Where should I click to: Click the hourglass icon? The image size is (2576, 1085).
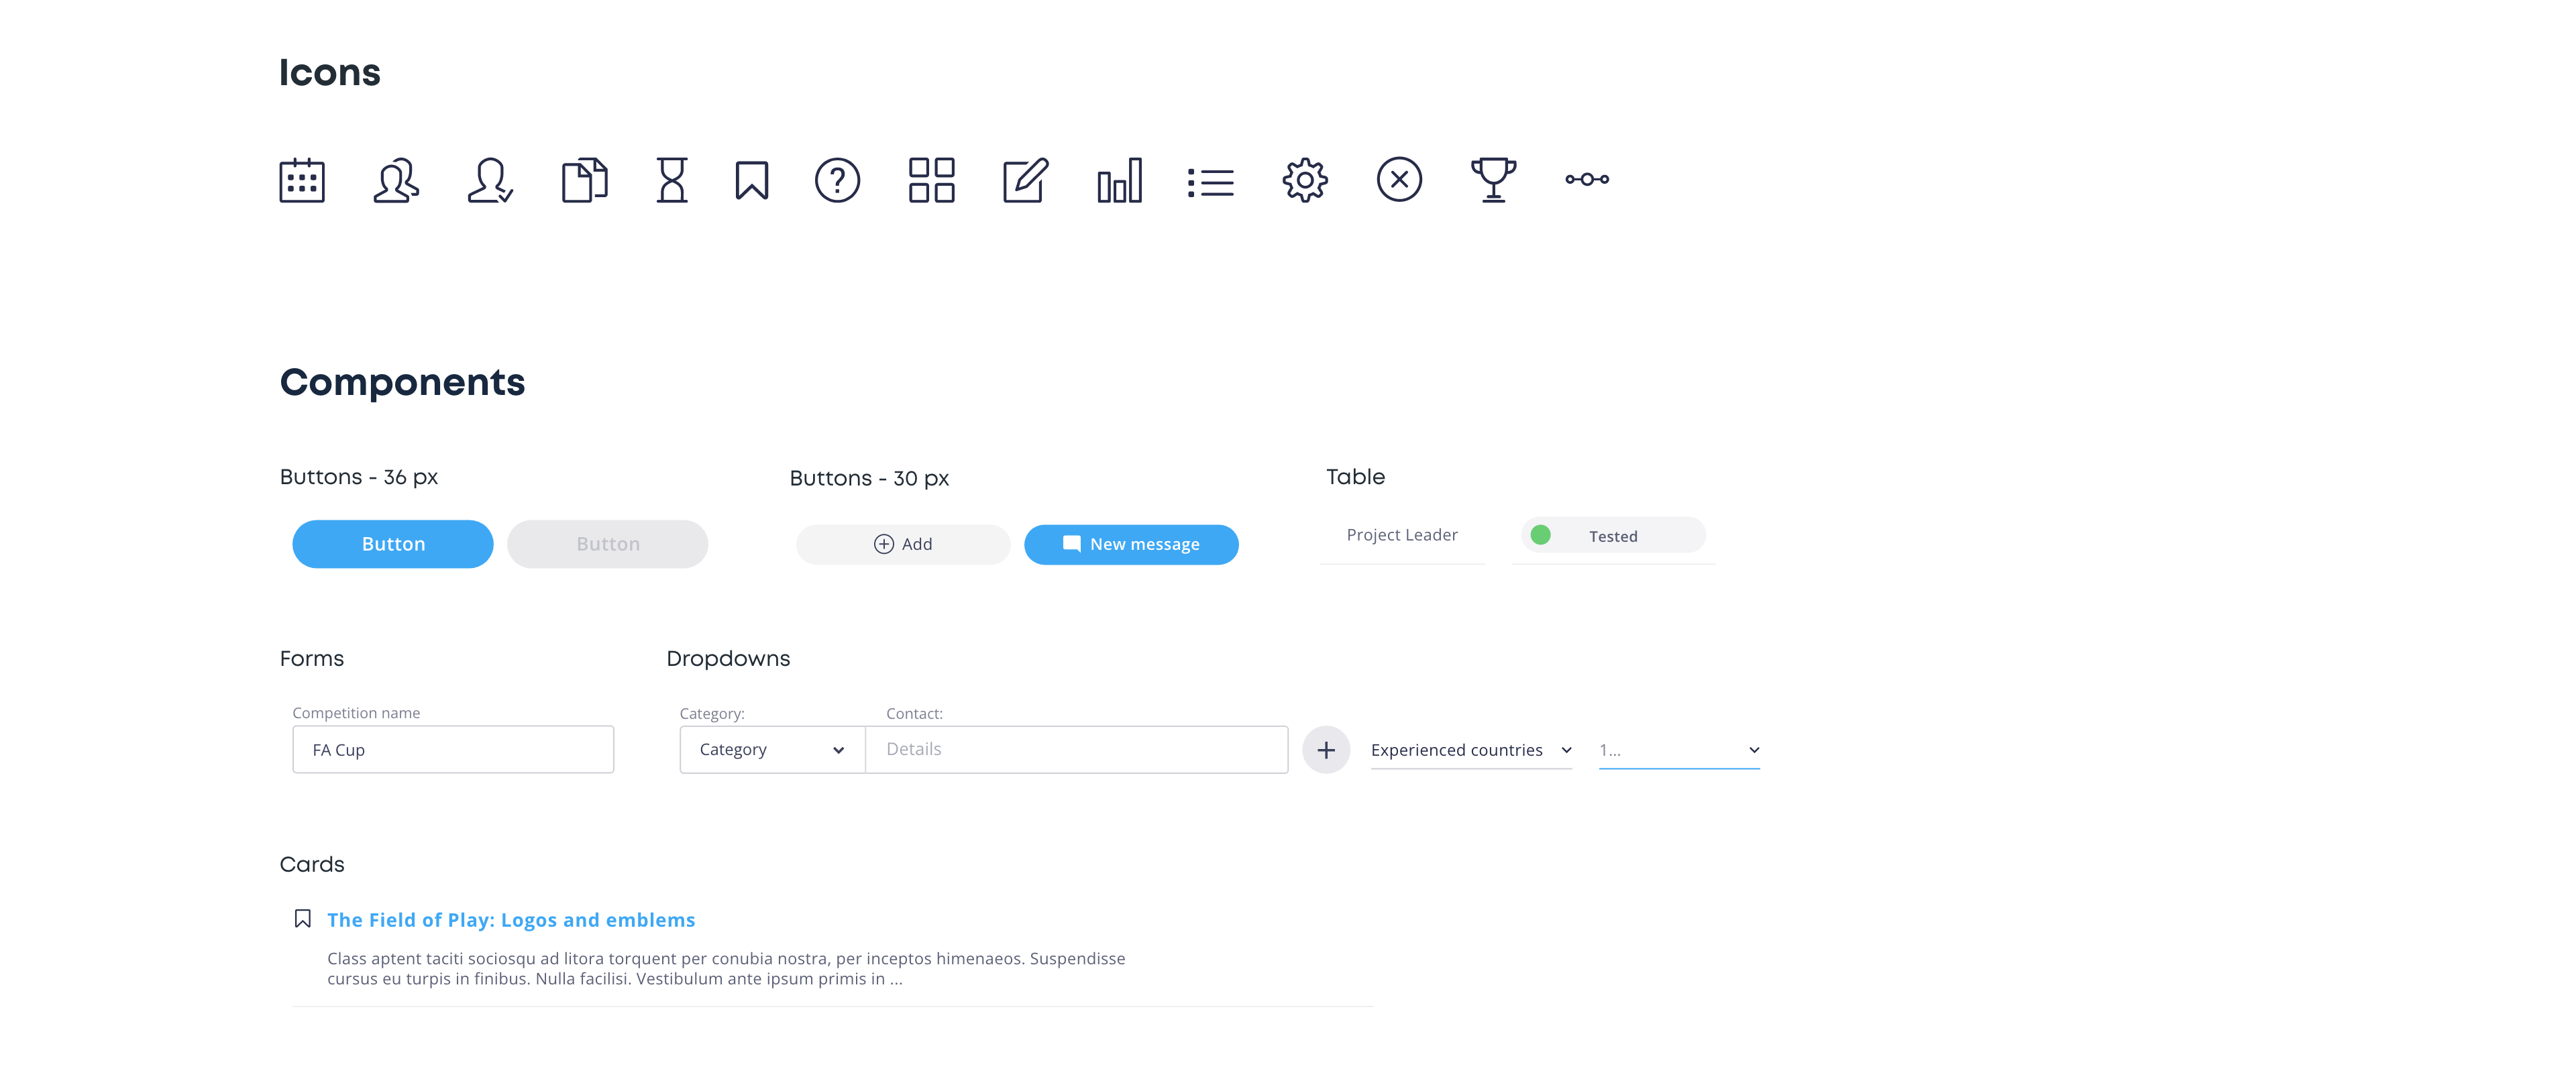pos(672,181)
